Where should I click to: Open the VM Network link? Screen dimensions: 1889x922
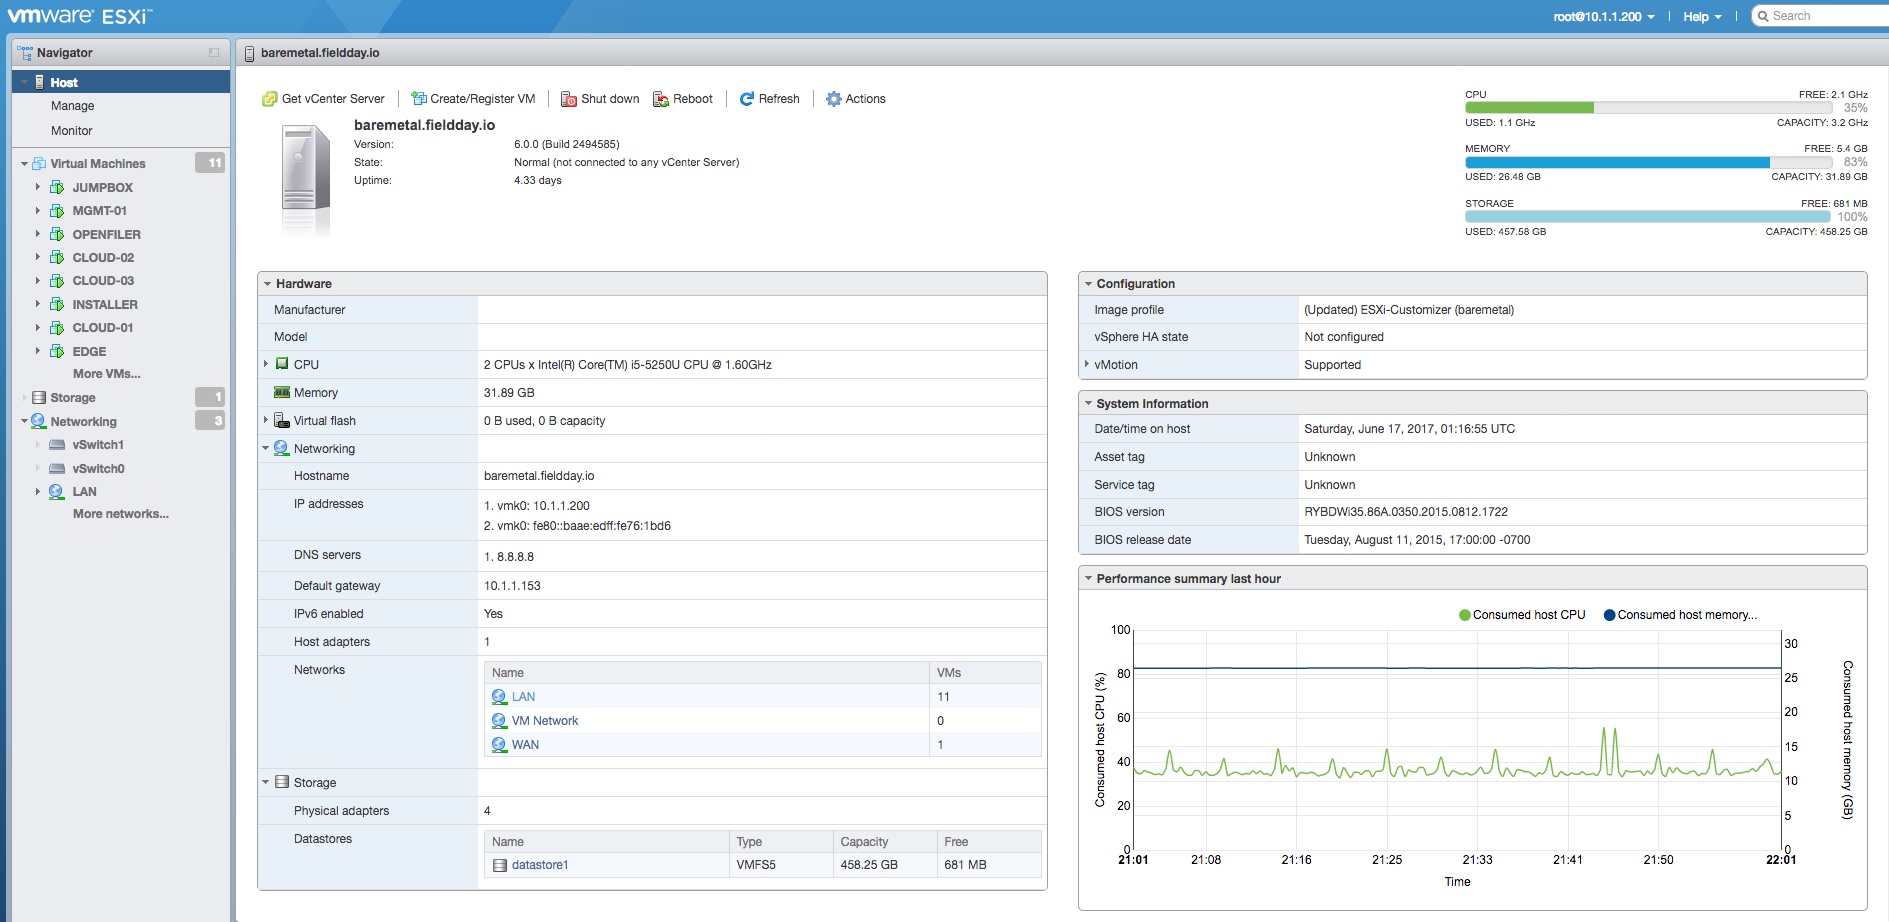545,721
